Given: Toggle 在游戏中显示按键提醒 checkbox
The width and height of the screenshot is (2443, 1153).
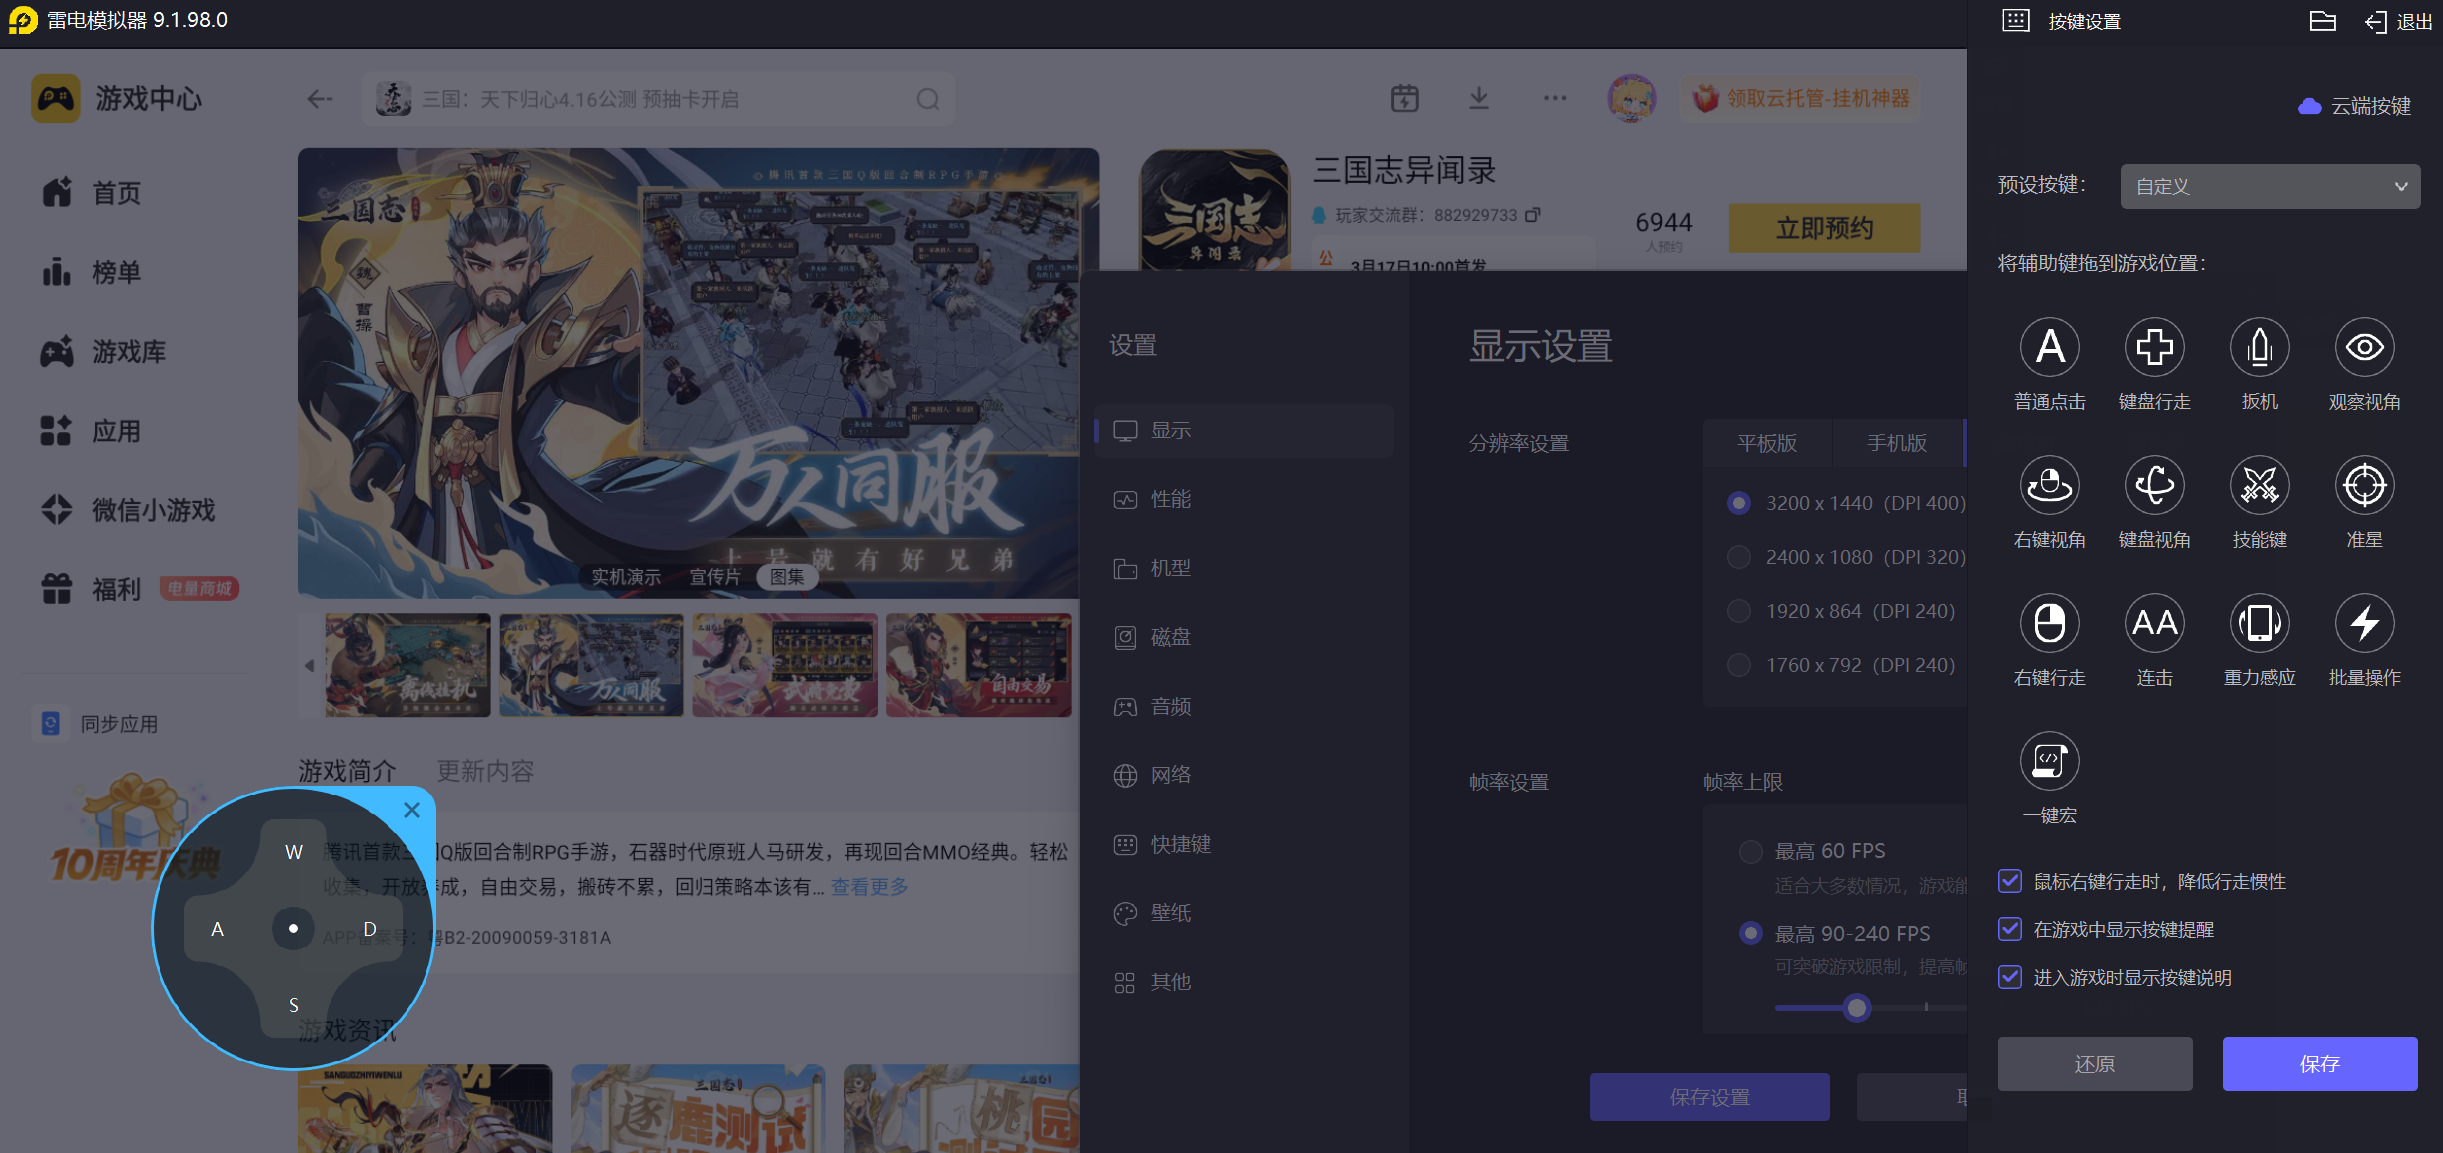Looking at the screenshot, I should 2010,929.
